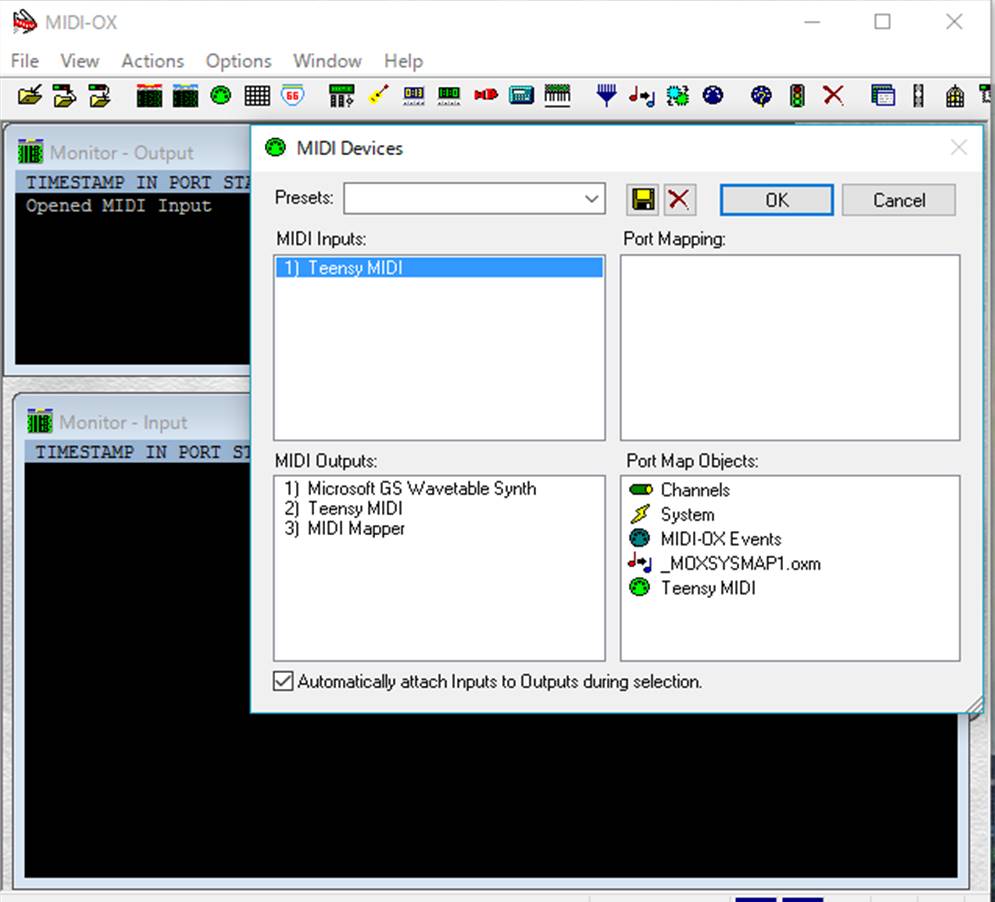This screenshot has width=995, height=902.
Task: Click the red X icon in main toolbar
Action: click(x=833, y=96)
